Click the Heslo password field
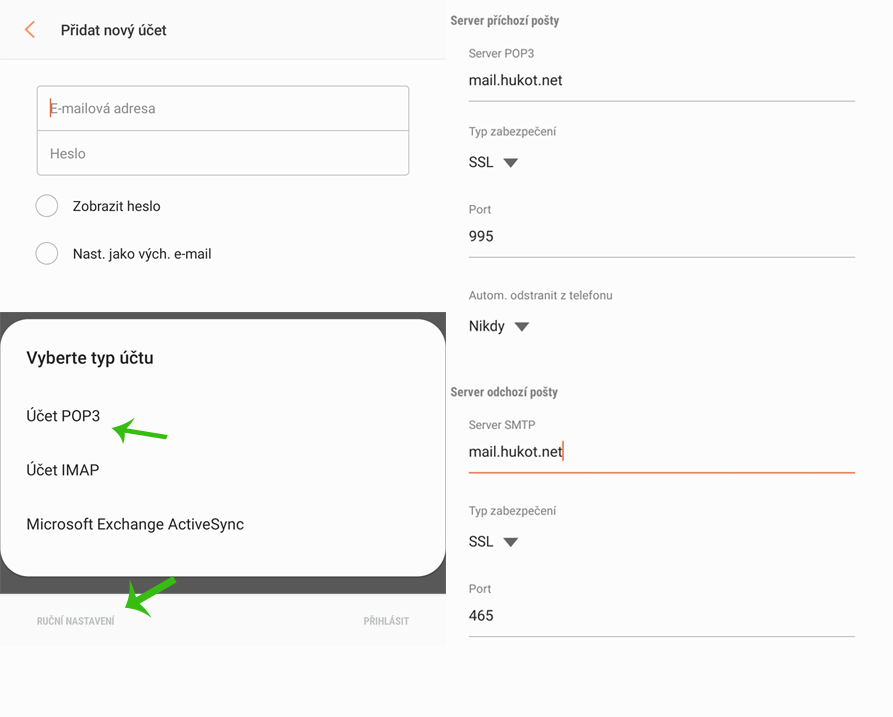Screen dimensions: 893x717 tap(222, 153)
